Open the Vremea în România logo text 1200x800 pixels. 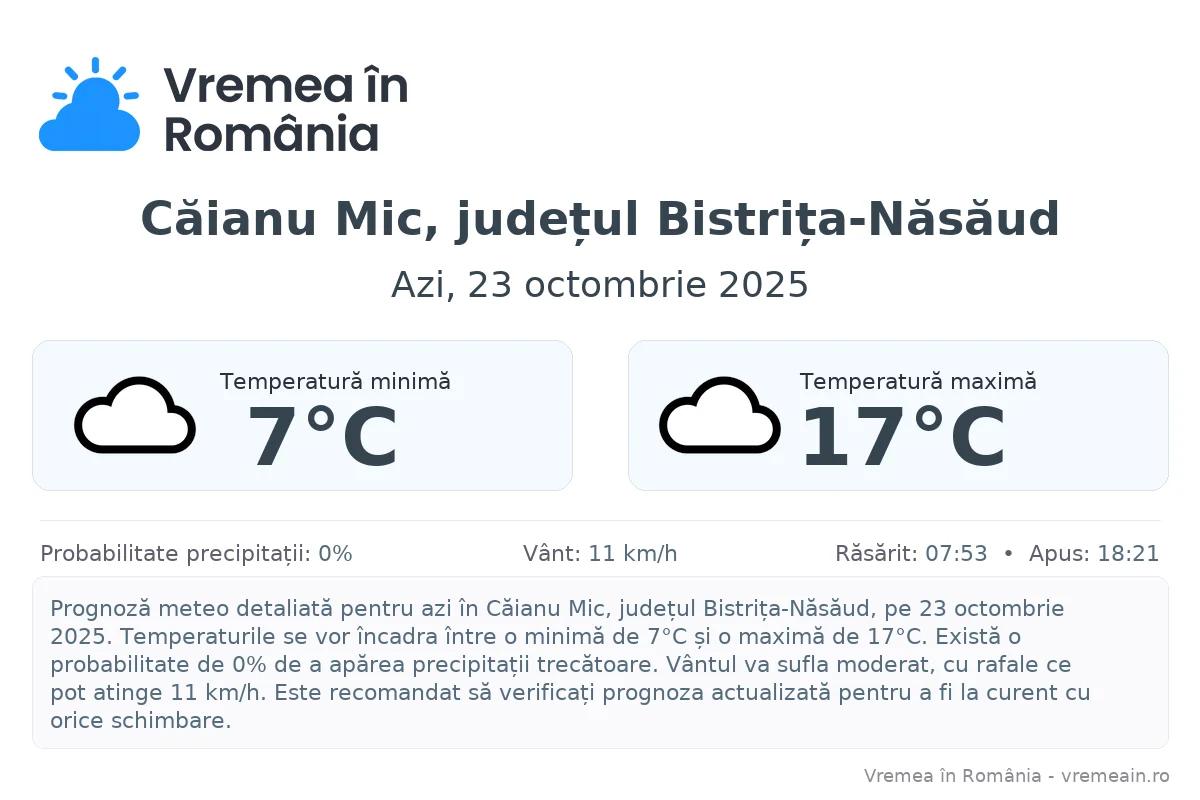(285, 108)
